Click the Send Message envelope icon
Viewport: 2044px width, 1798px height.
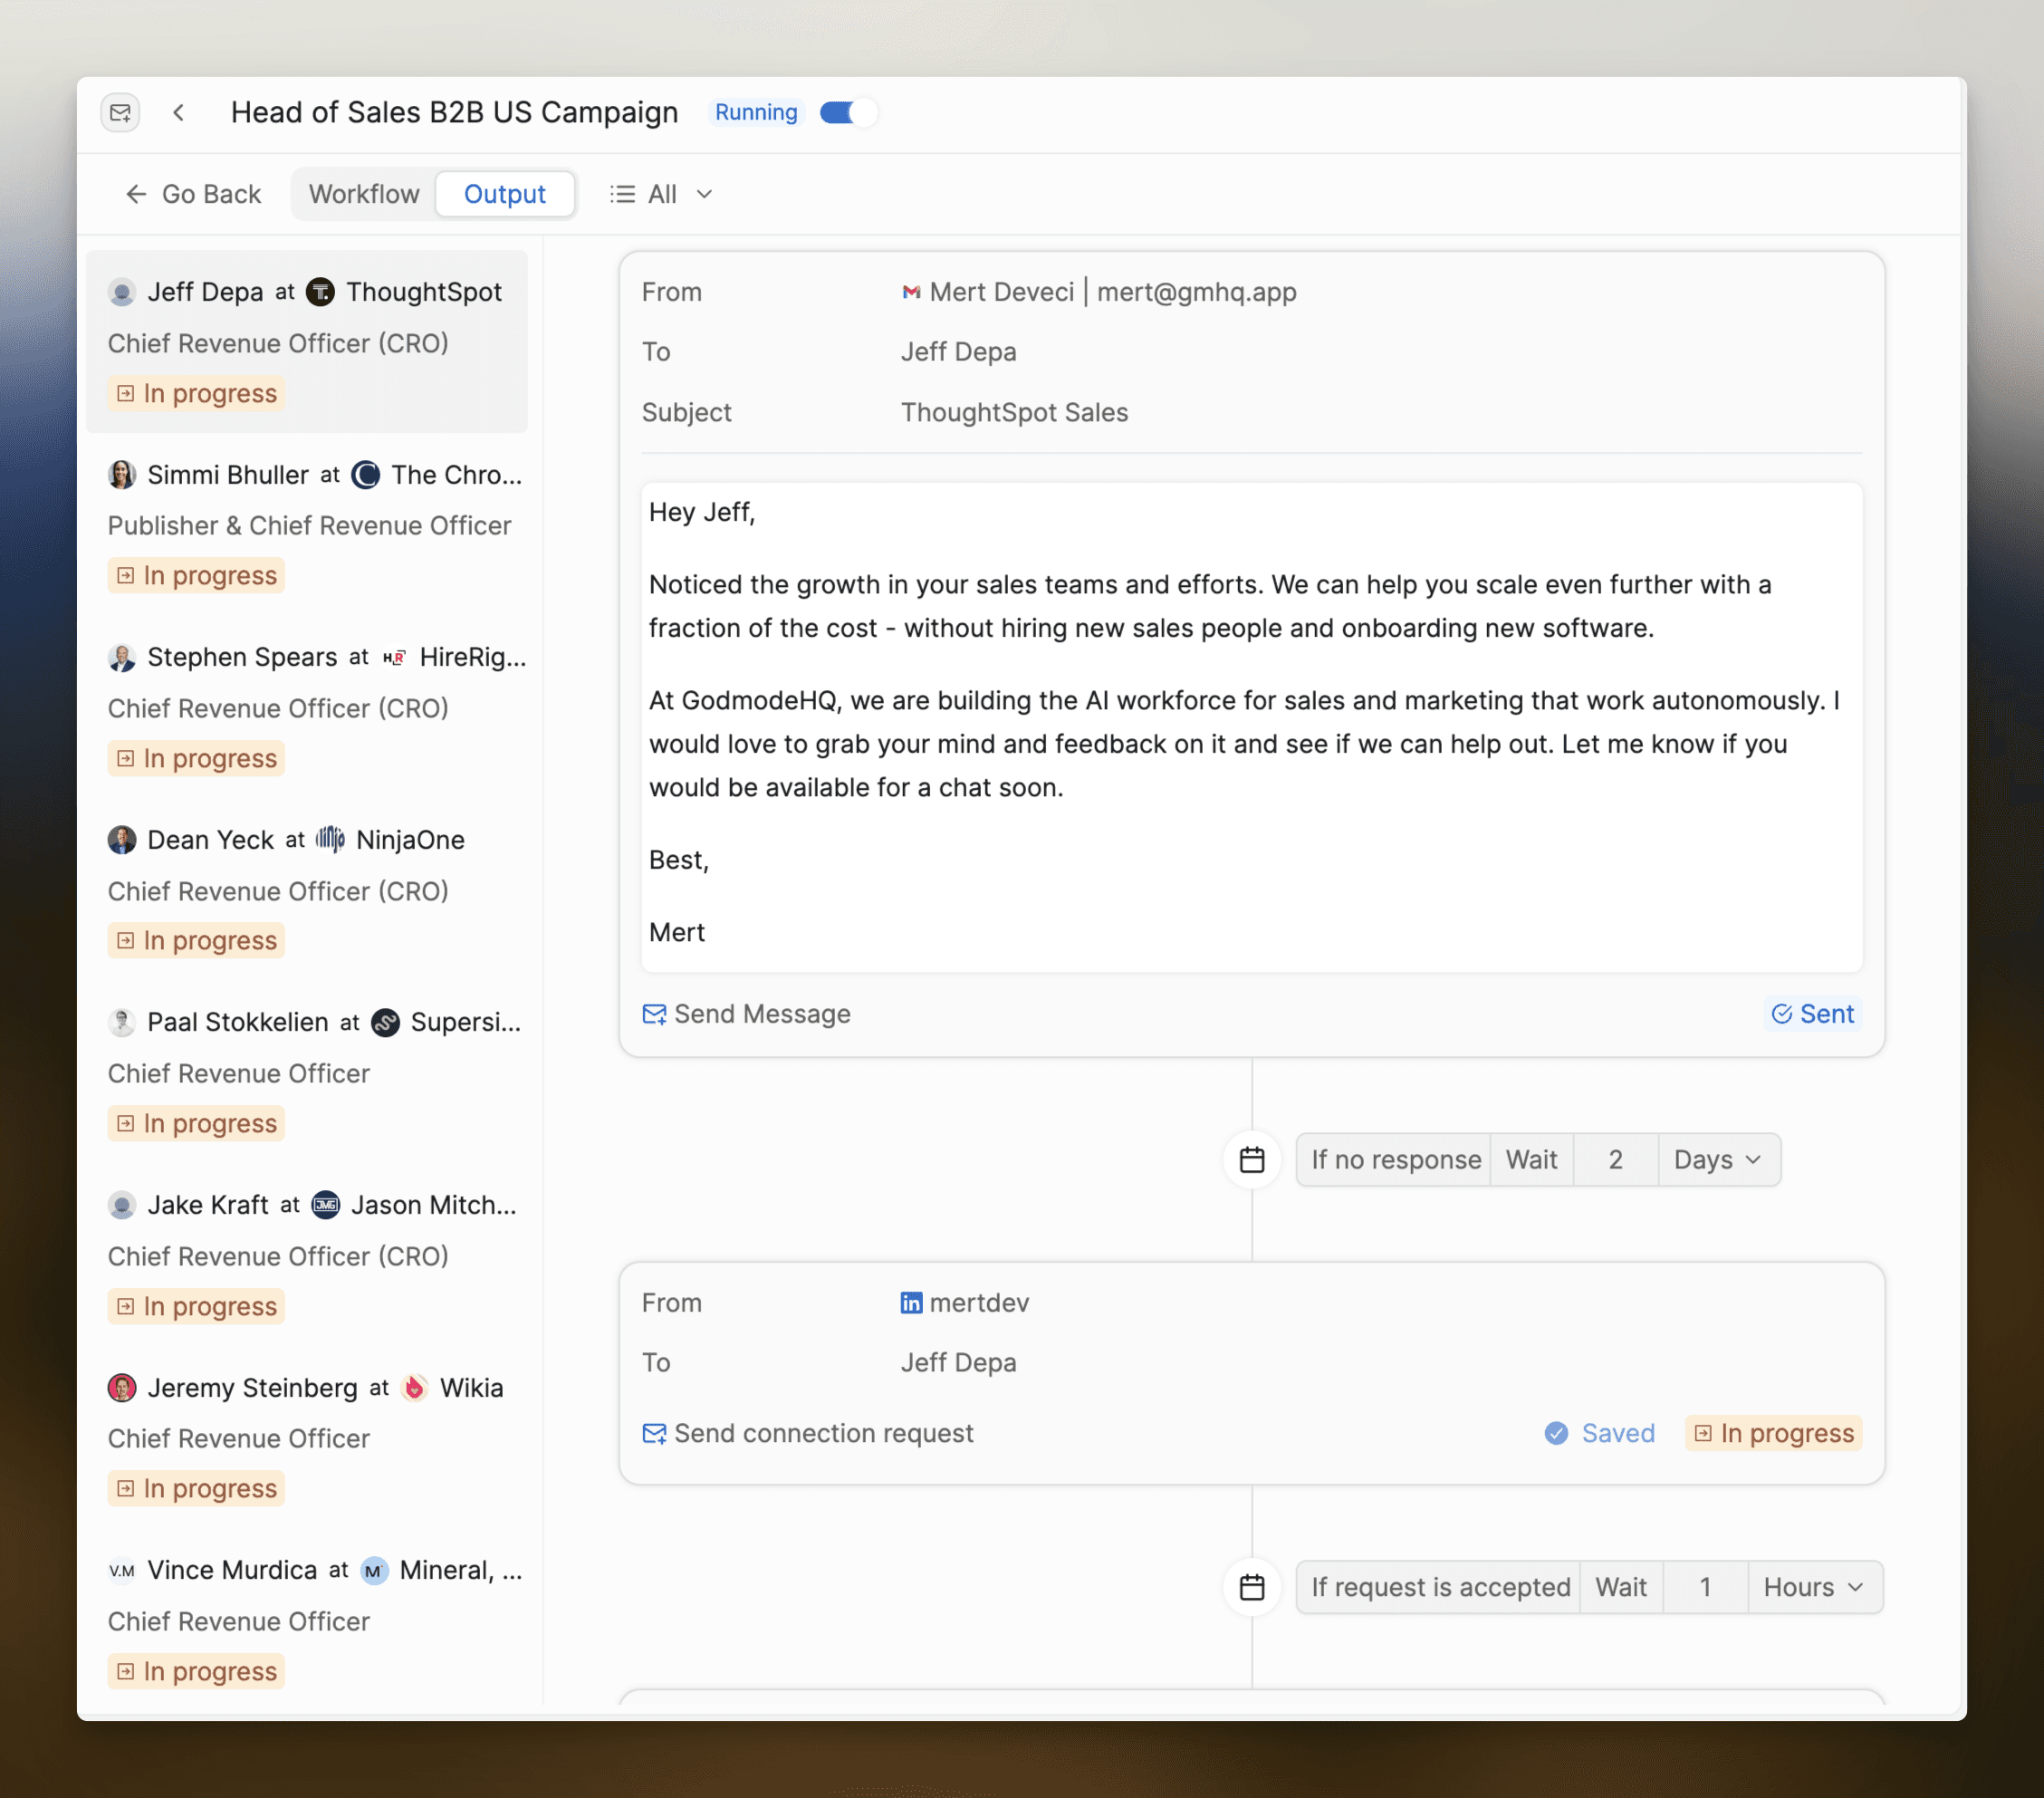pyautogui.click(x=654, y=1014)
